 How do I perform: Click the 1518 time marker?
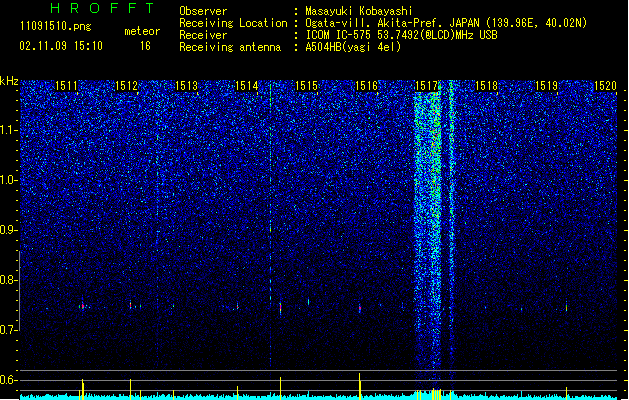click(x=487, y=86)
